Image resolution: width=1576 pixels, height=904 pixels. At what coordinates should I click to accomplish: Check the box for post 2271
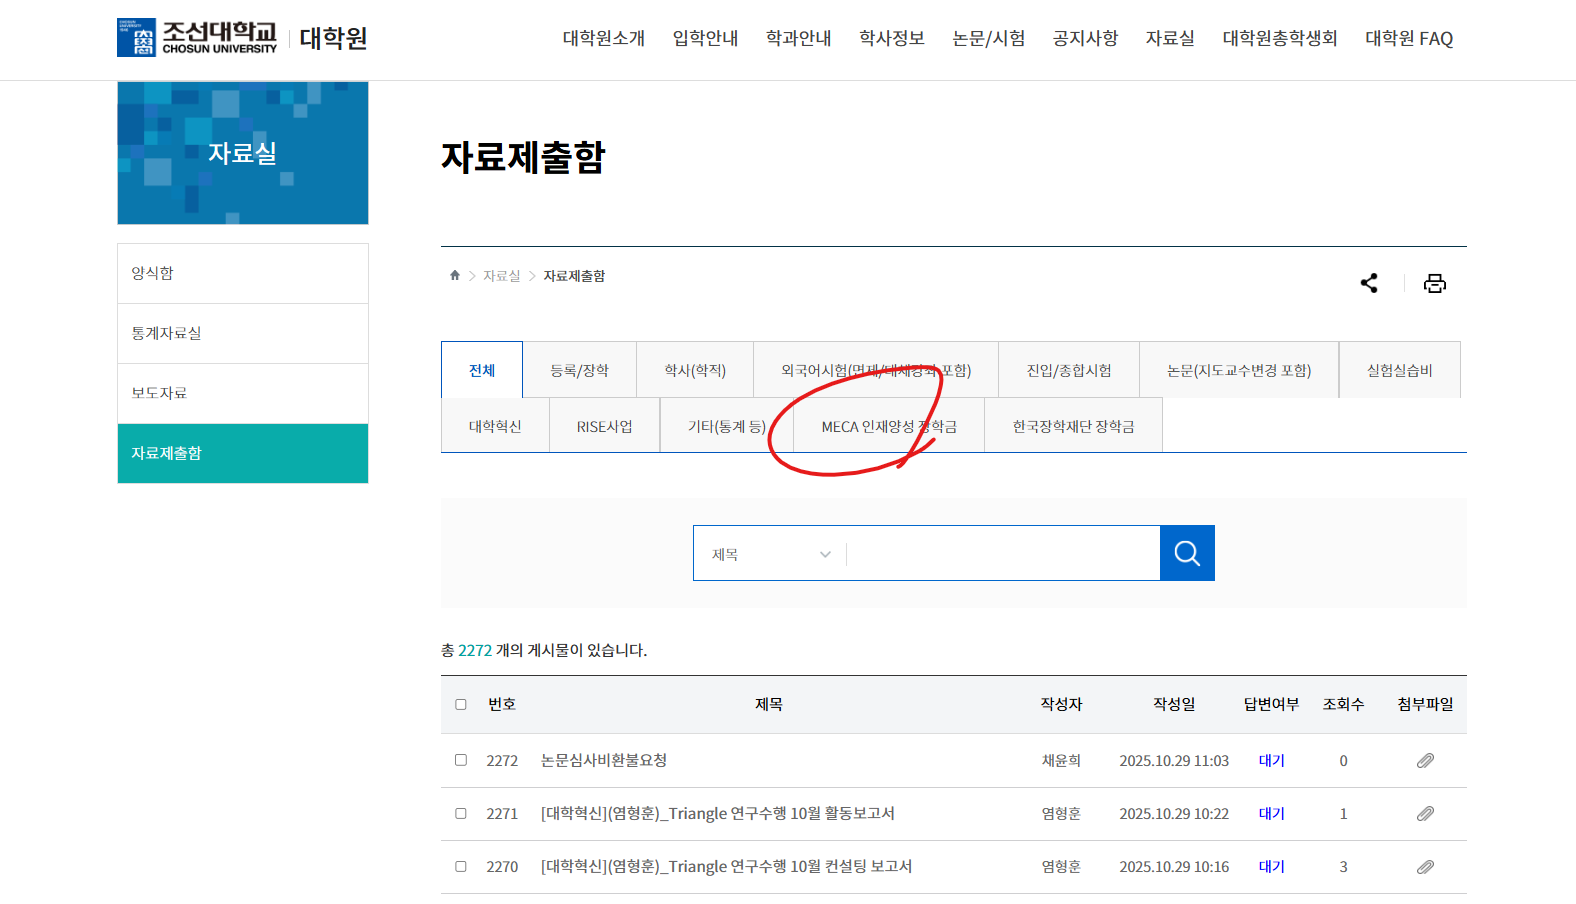point(461,813)
